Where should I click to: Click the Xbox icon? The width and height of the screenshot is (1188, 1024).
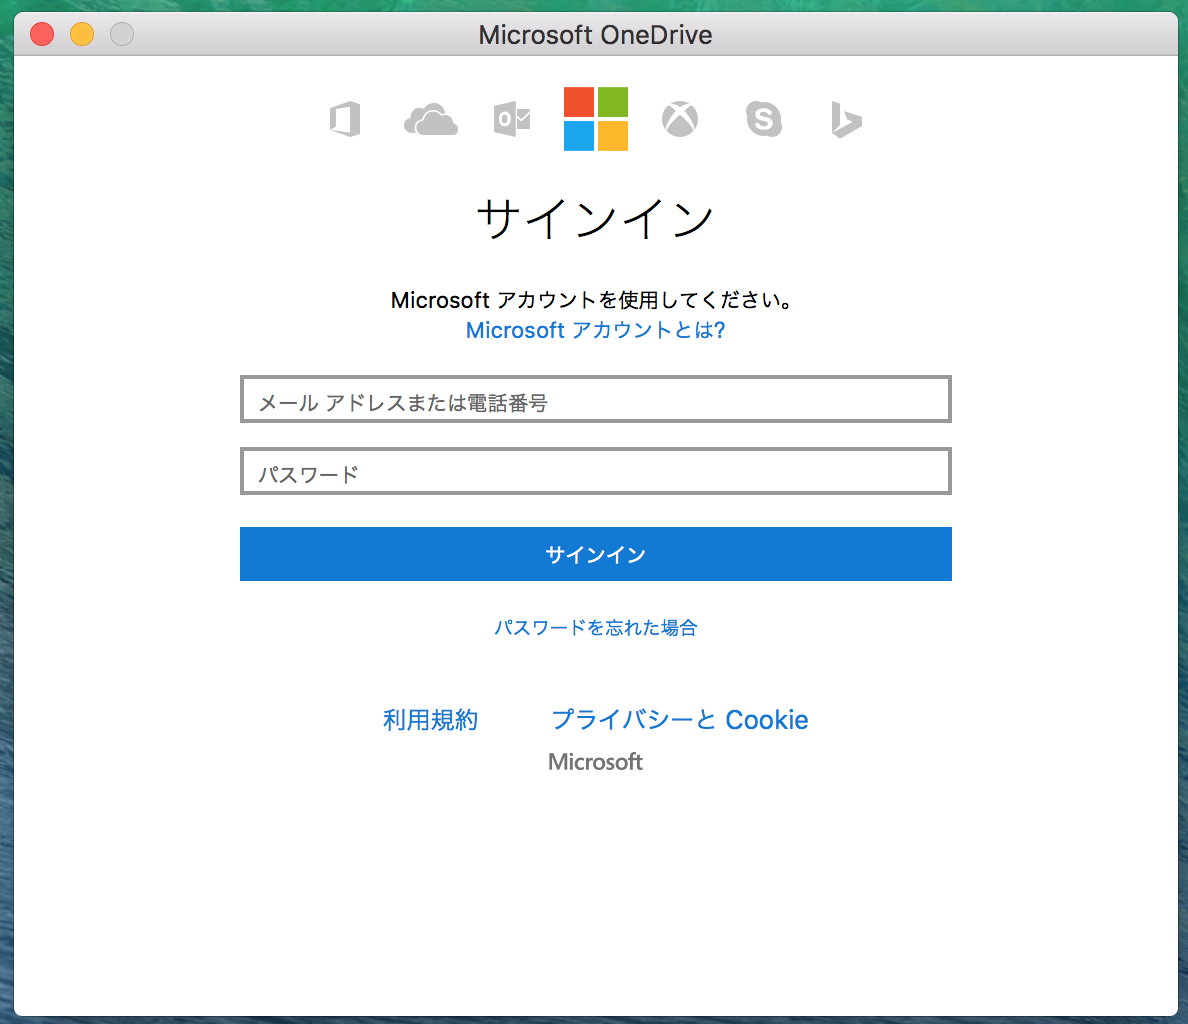pyautogui.click(x=680, y=119)
